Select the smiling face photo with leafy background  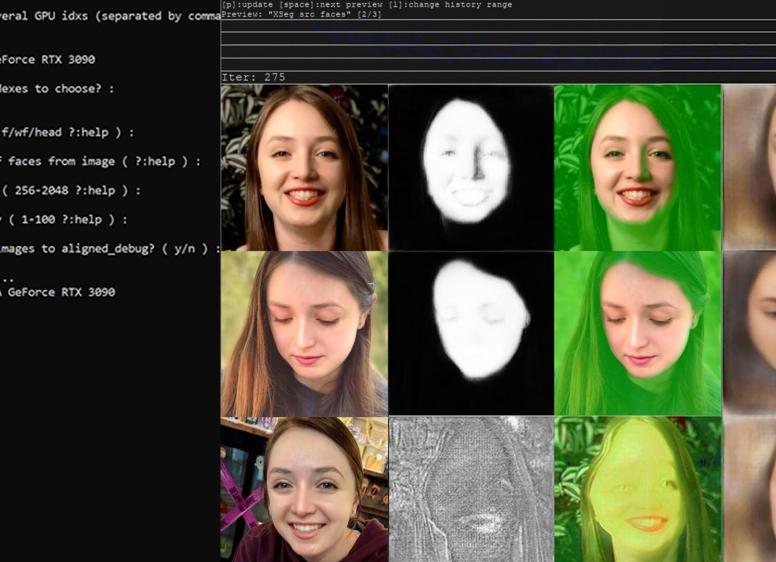[x=304, y=168]
